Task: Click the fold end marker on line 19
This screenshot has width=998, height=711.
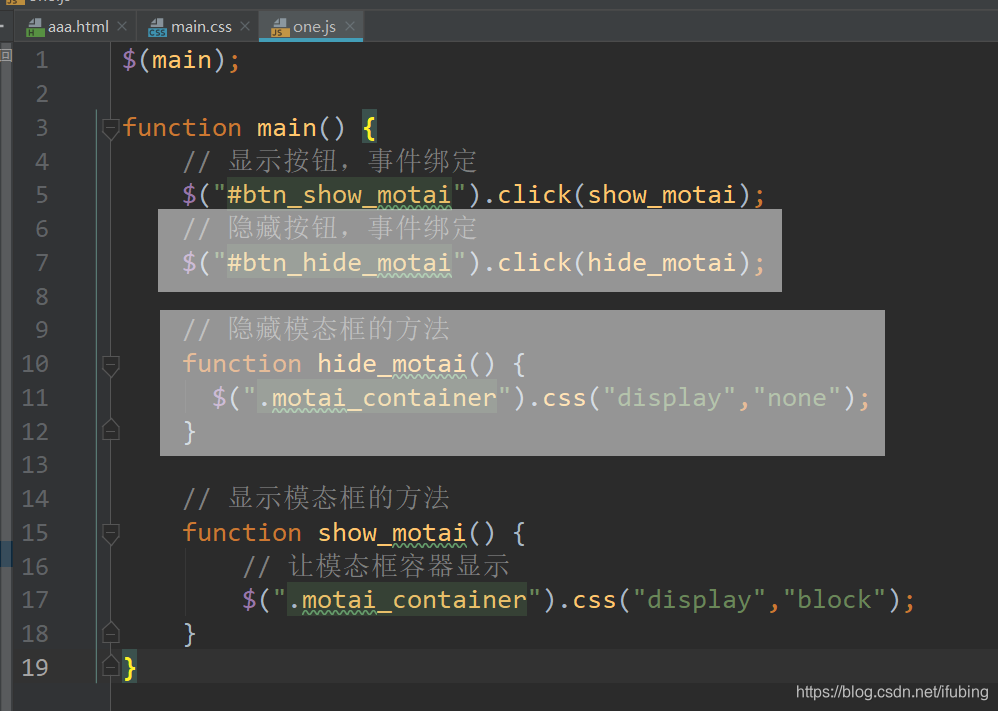Action: 111,666
